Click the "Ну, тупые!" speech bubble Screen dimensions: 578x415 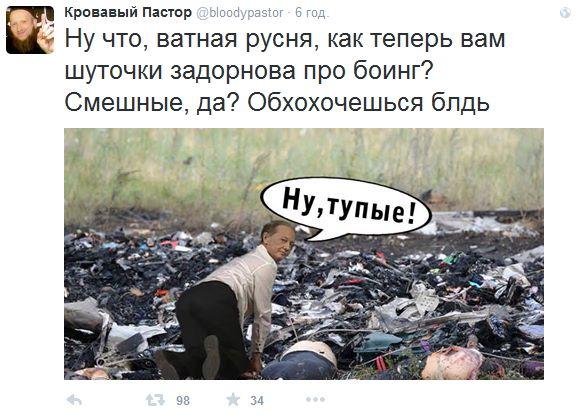click(346, 209)
